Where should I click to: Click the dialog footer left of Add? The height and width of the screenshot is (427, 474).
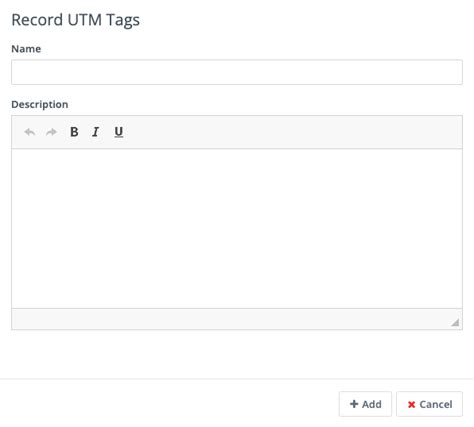pyautogui.click(x=169, y=404)
